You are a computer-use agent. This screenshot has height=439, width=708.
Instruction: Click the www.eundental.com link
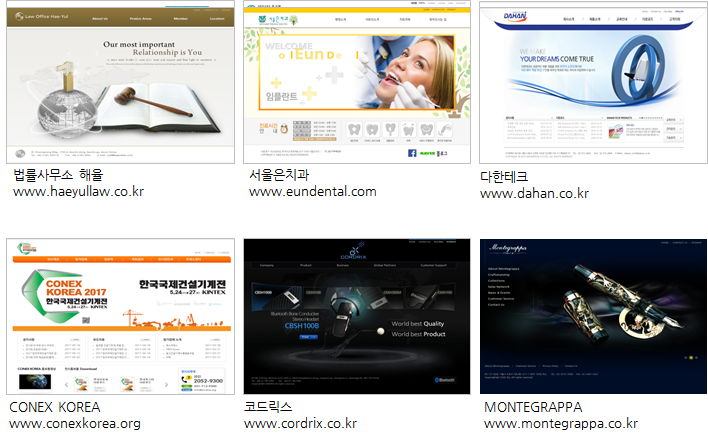click(313, 192)
